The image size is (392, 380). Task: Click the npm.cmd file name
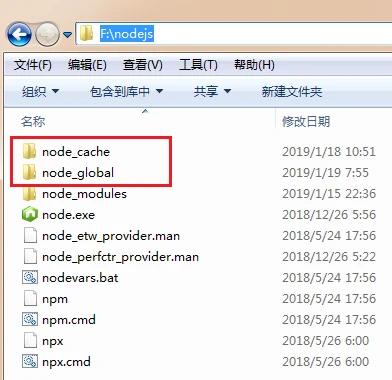[69, 320]
